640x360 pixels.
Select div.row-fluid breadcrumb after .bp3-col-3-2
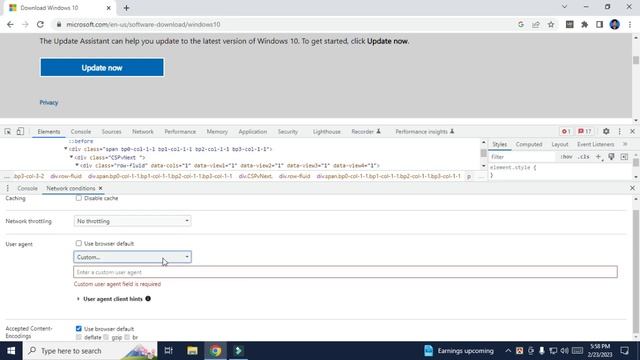(66, 176)
